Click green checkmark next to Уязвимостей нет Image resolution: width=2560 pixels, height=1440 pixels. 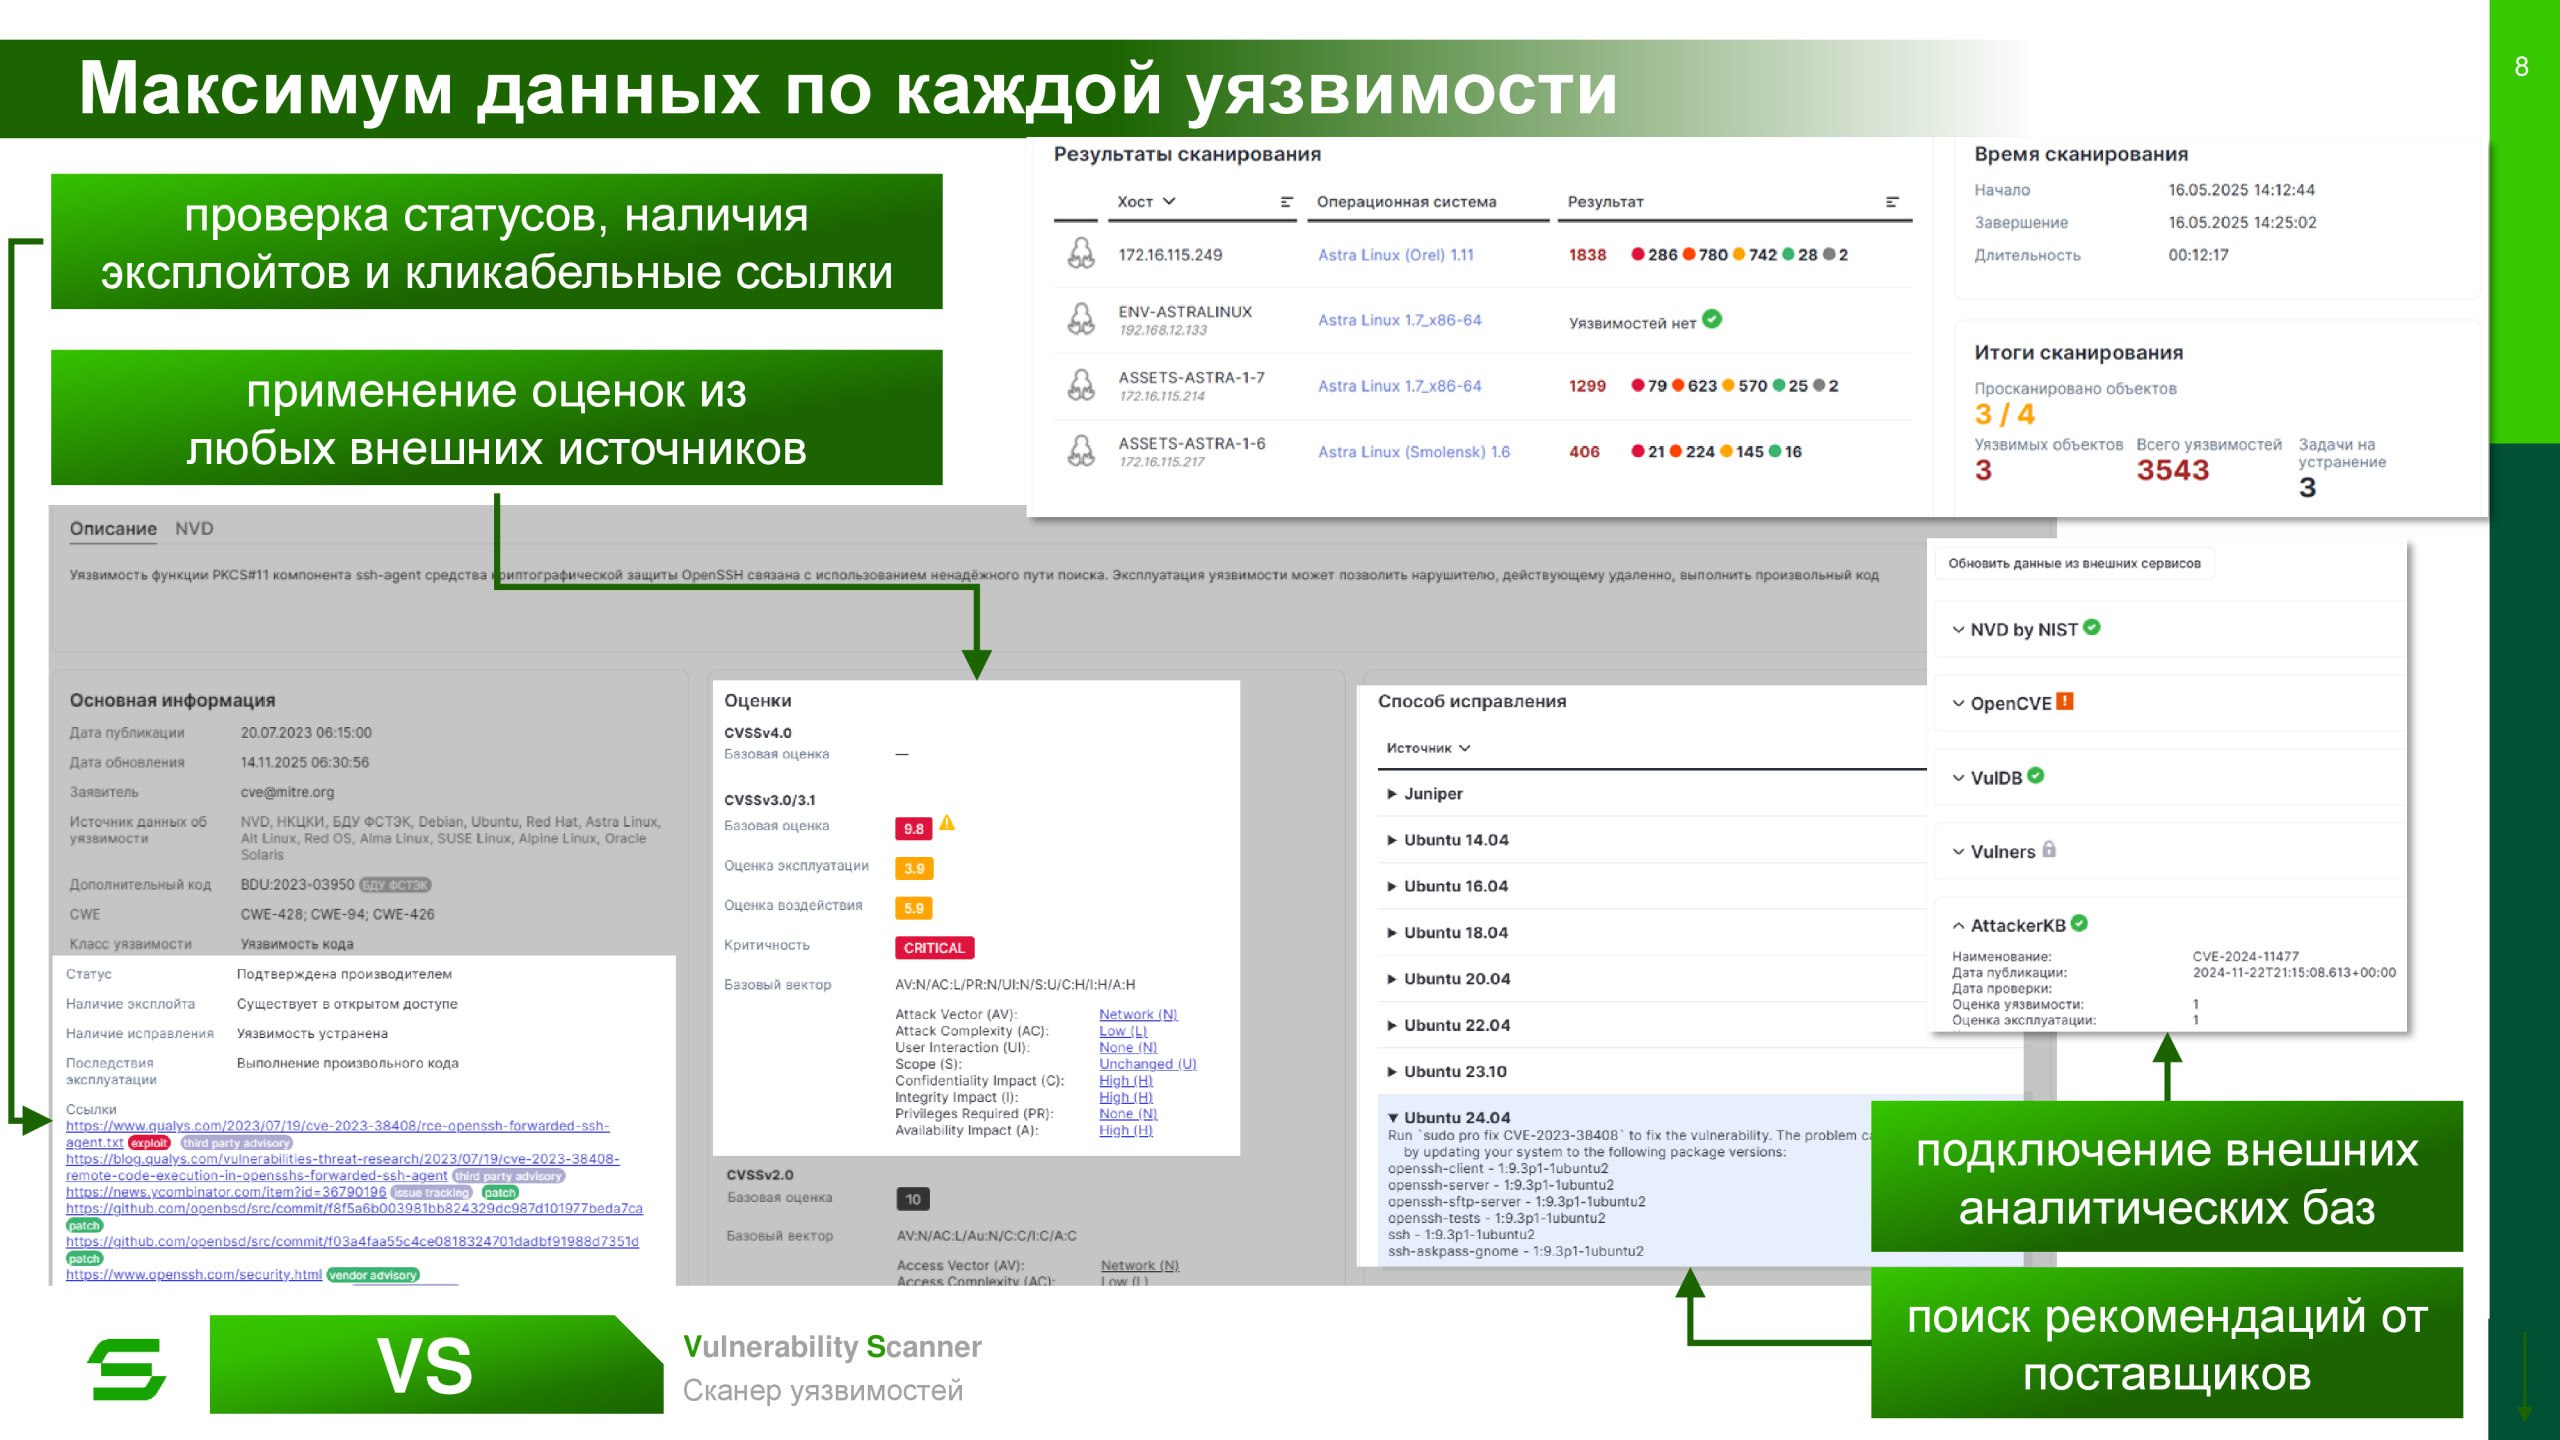(x=1712, y=320)
